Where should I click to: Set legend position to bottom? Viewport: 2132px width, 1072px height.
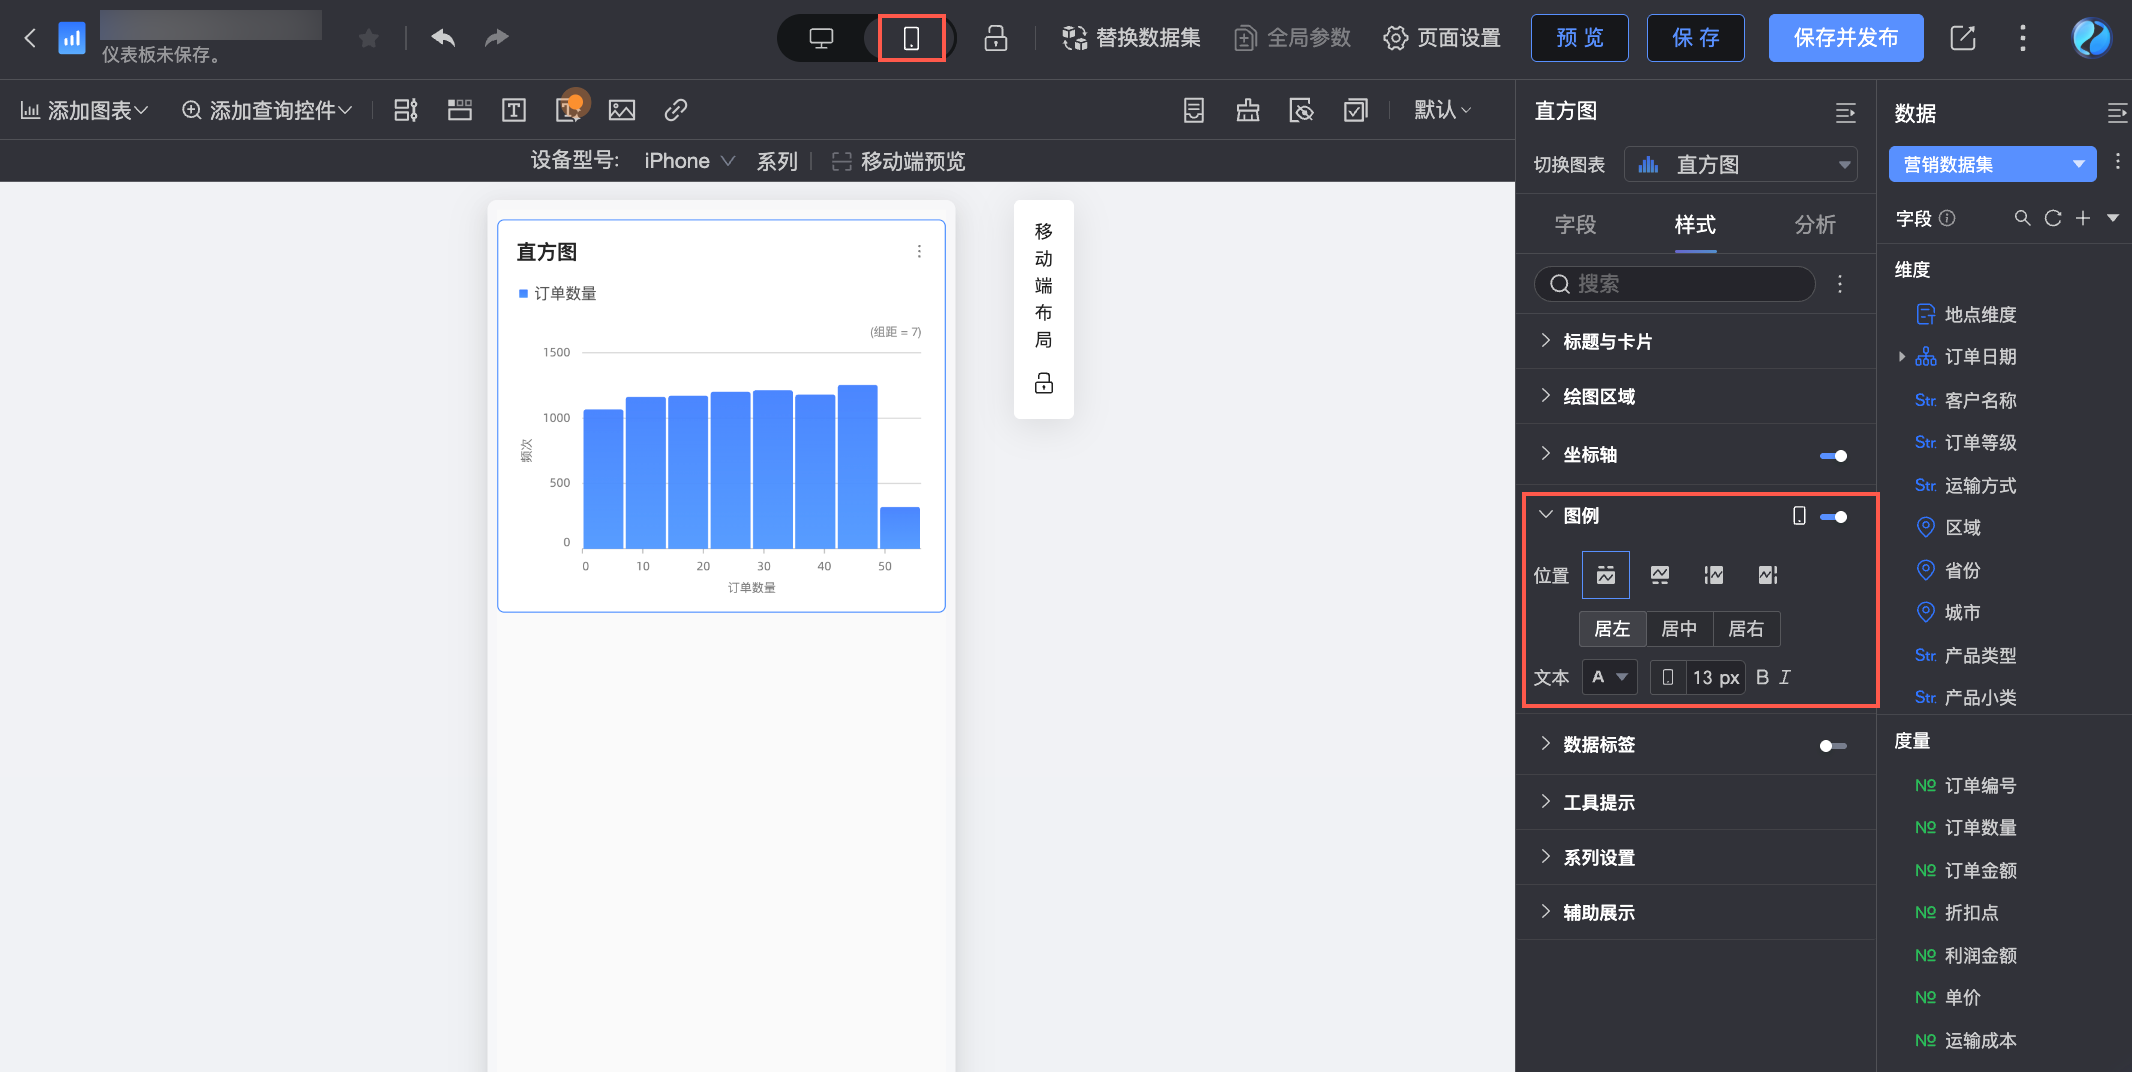click(1660, 575)
